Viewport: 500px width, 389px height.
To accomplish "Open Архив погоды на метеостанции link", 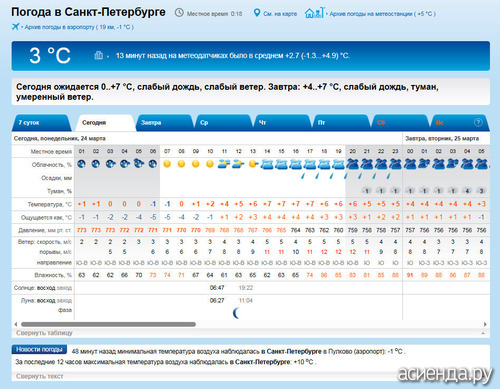I will coord(382,14).
